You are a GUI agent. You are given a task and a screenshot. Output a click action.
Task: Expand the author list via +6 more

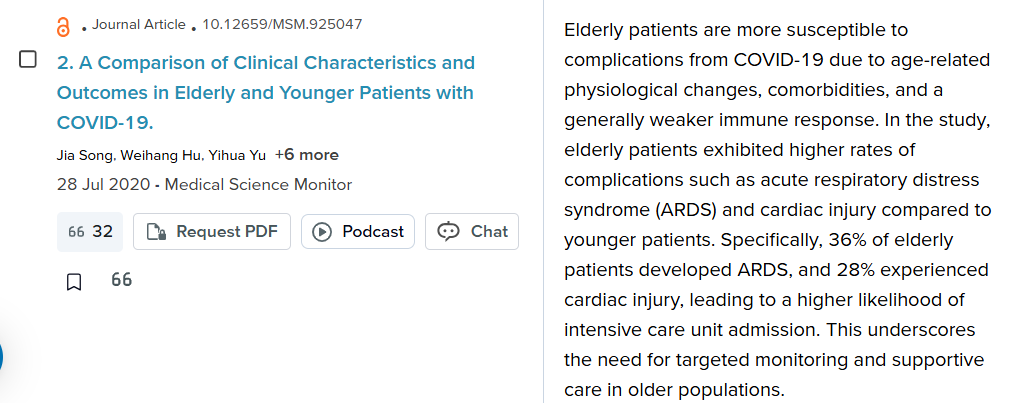point(307,155)
